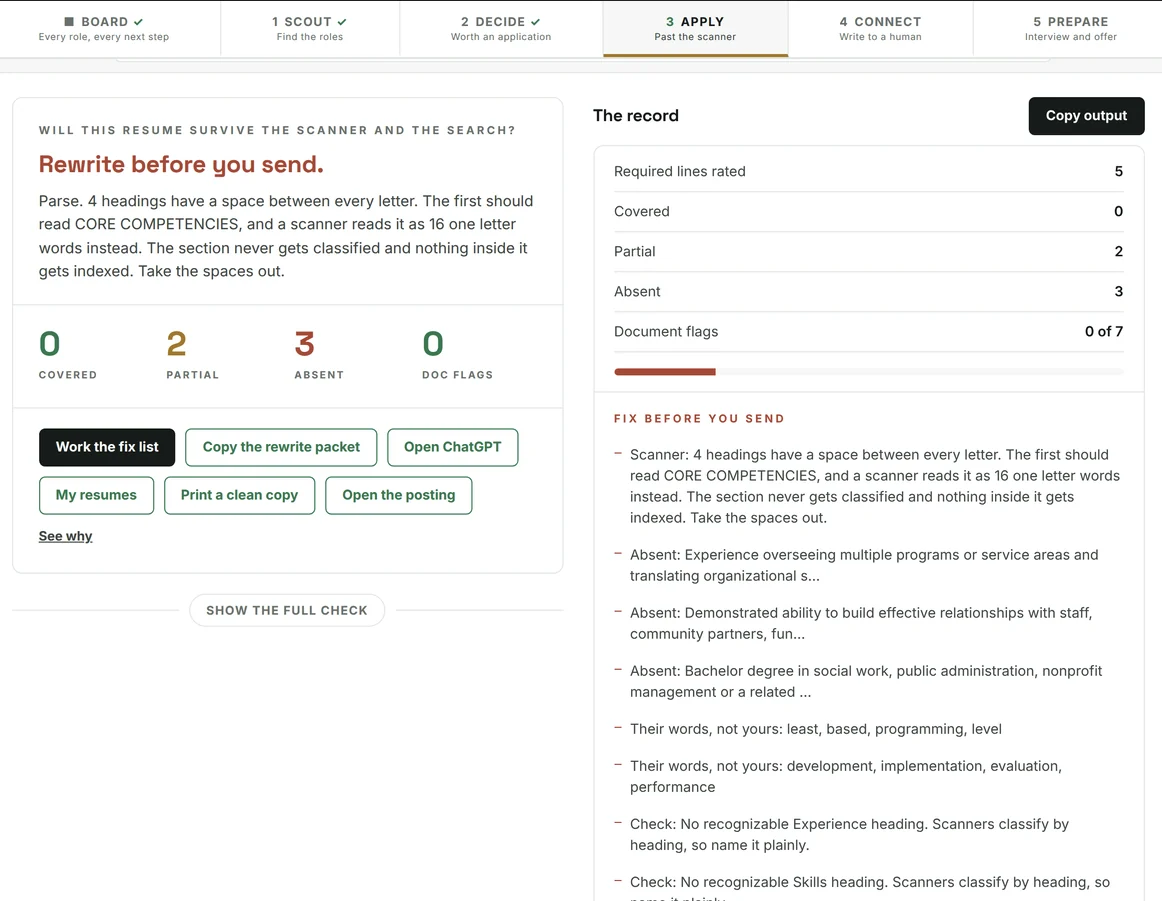The height and width of the screenshot is (901, 1162).
Task: Open My resumes
Action: coord(96,495)
